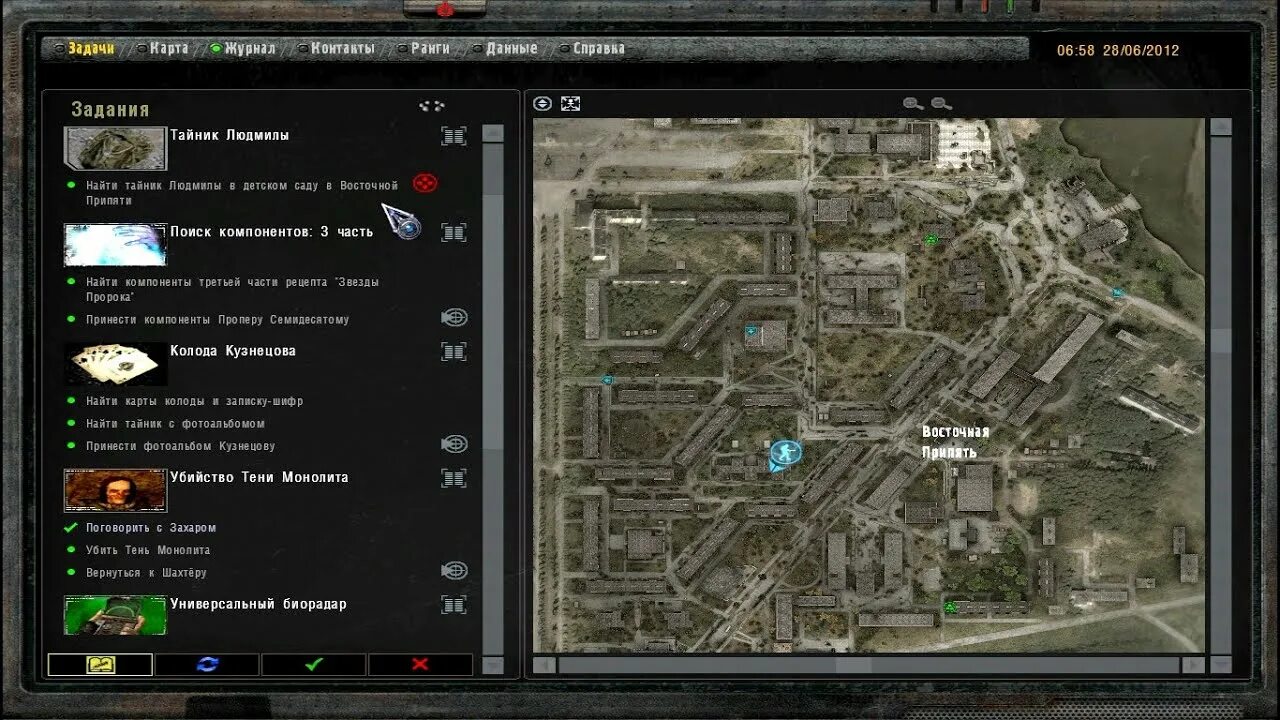Select the Универсальный биорадар task title

point(258,604)
